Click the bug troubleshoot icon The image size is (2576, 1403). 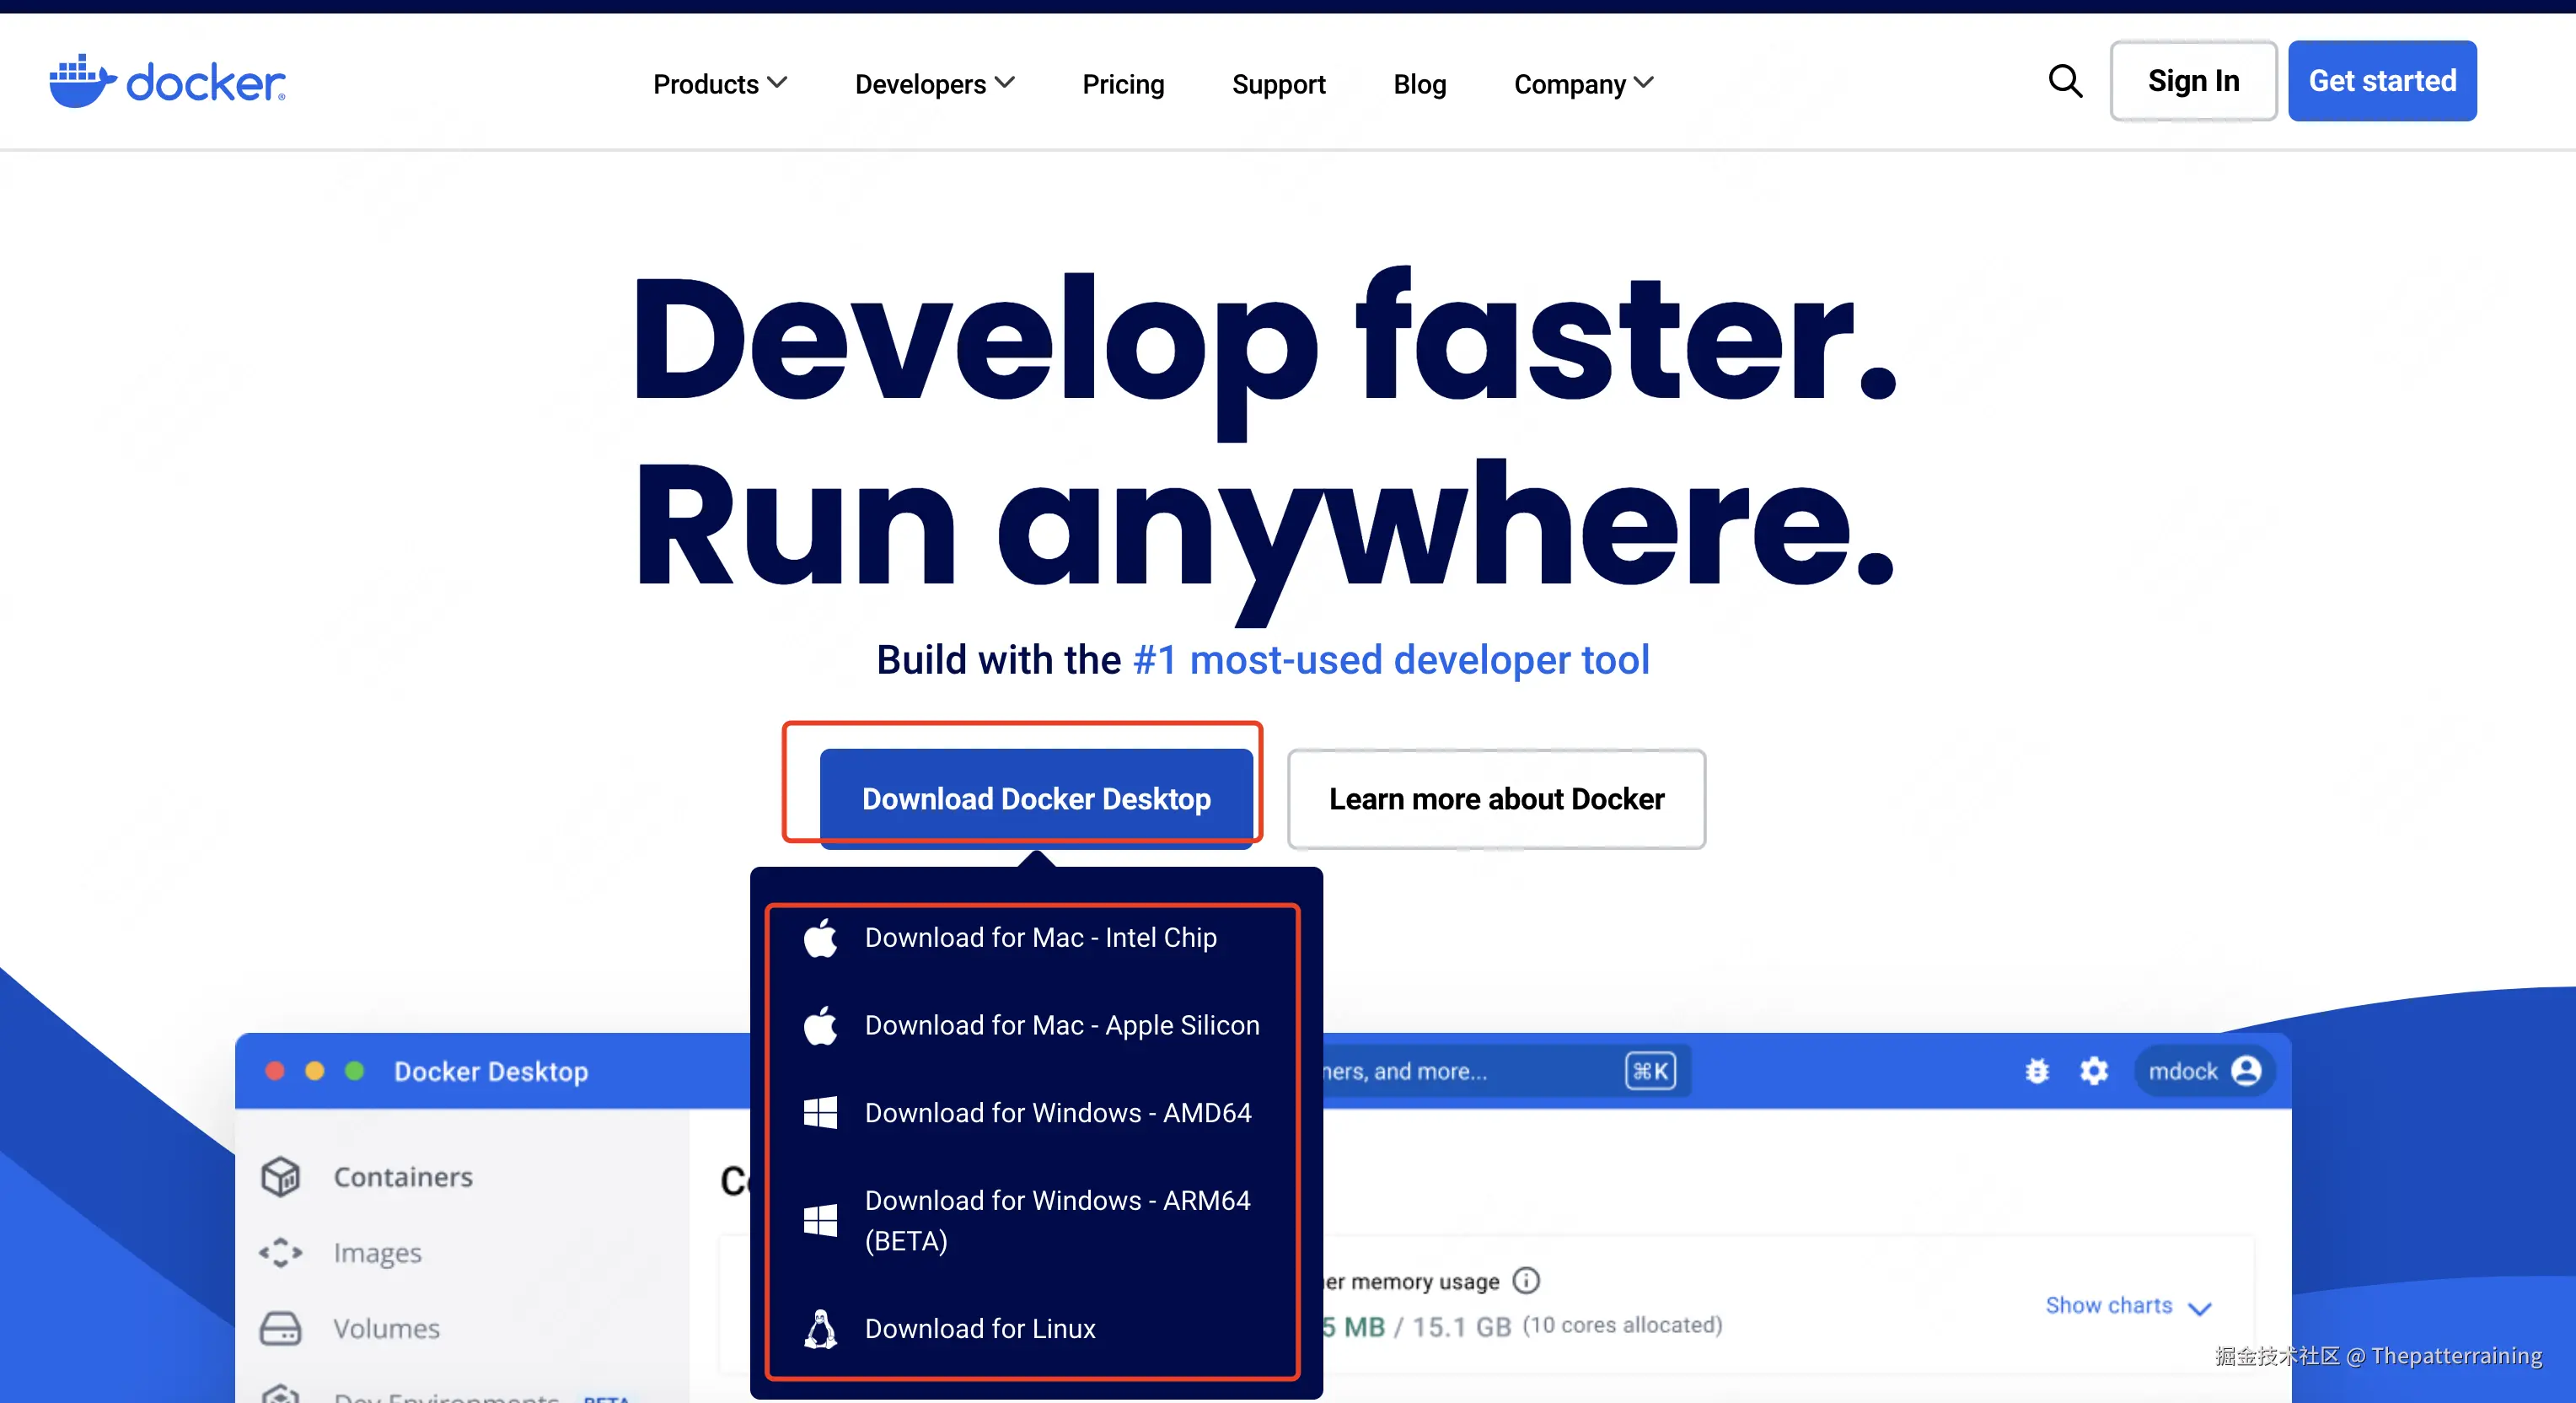pos(2037,1071)
